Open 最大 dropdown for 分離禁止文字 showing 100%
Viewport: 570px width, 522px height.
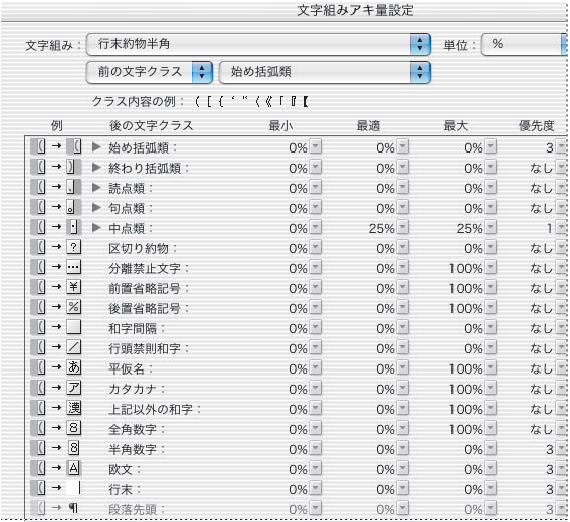(491, 268)
